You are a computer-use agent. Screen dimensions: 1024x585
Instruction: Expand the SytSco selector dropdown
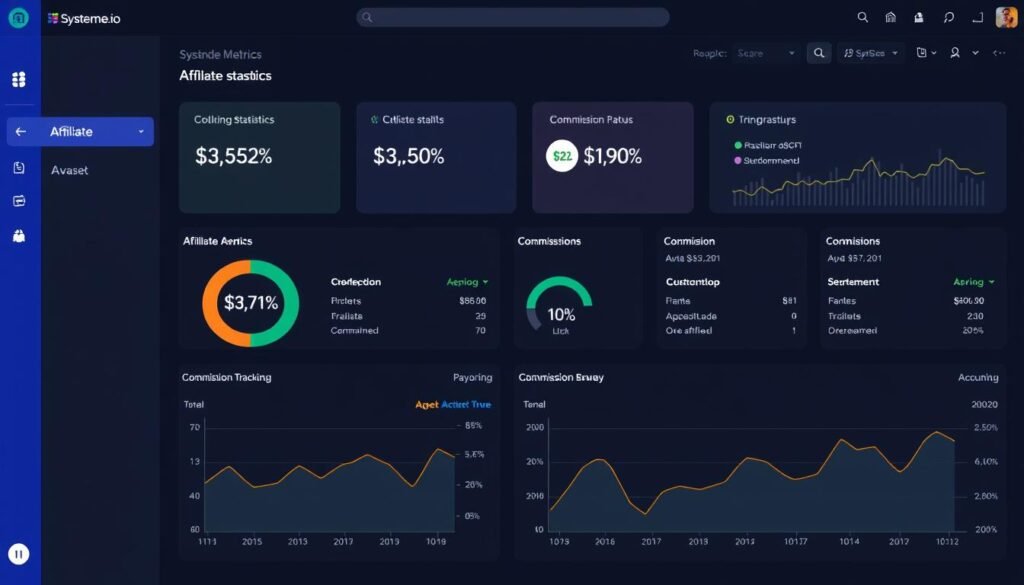[870, 52]
